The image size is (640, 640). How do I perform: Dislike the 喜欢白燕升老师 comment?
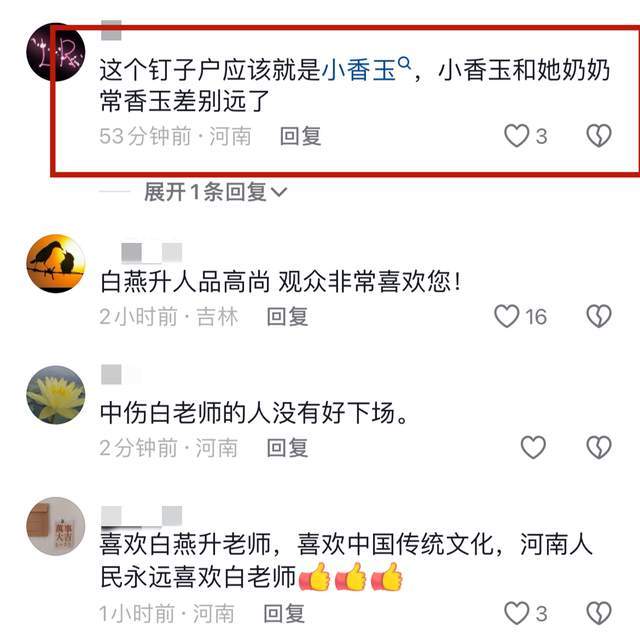(x=599, y=613)
